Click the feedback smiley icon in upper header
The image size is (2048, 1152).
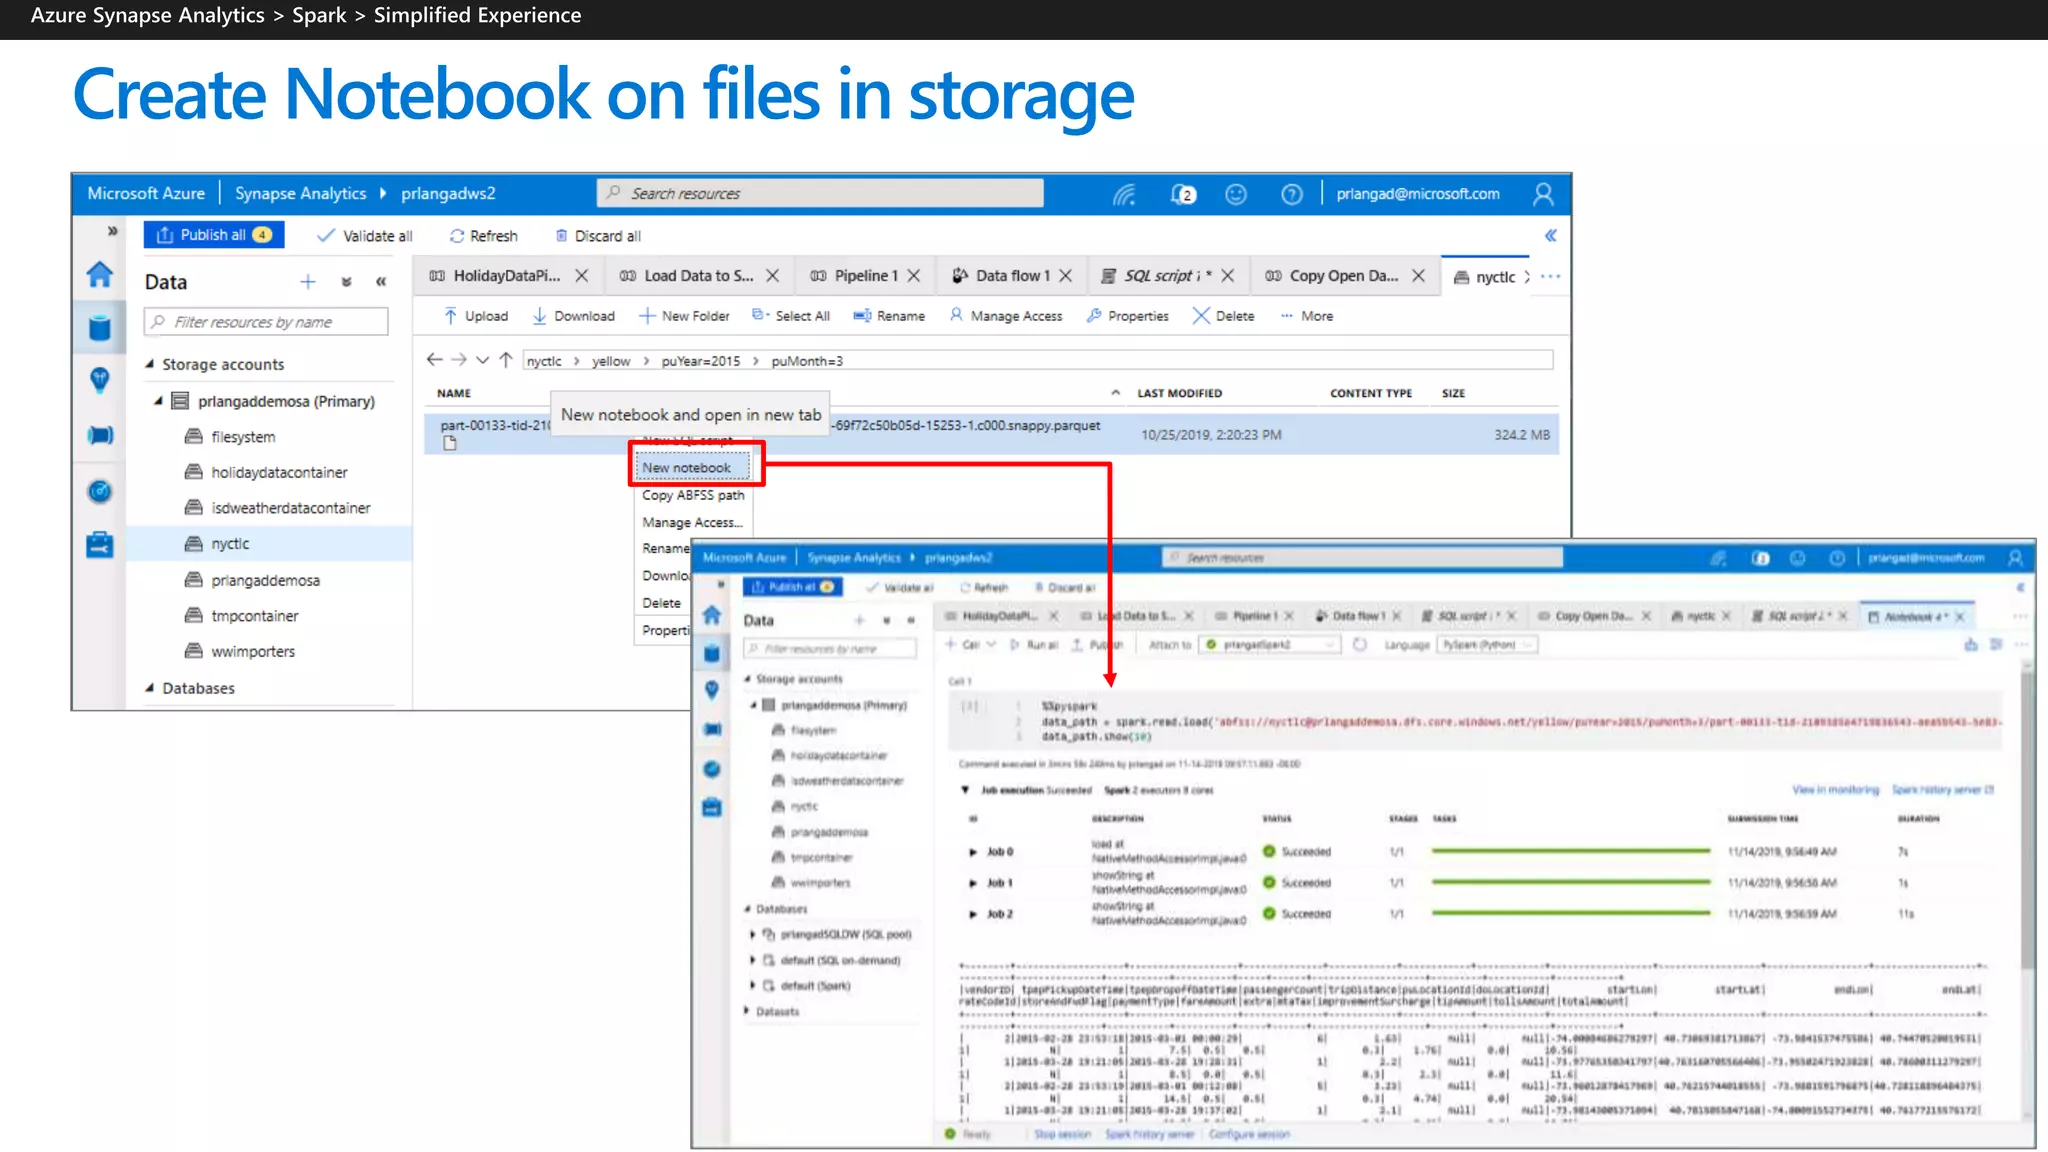coord(1236,194)
